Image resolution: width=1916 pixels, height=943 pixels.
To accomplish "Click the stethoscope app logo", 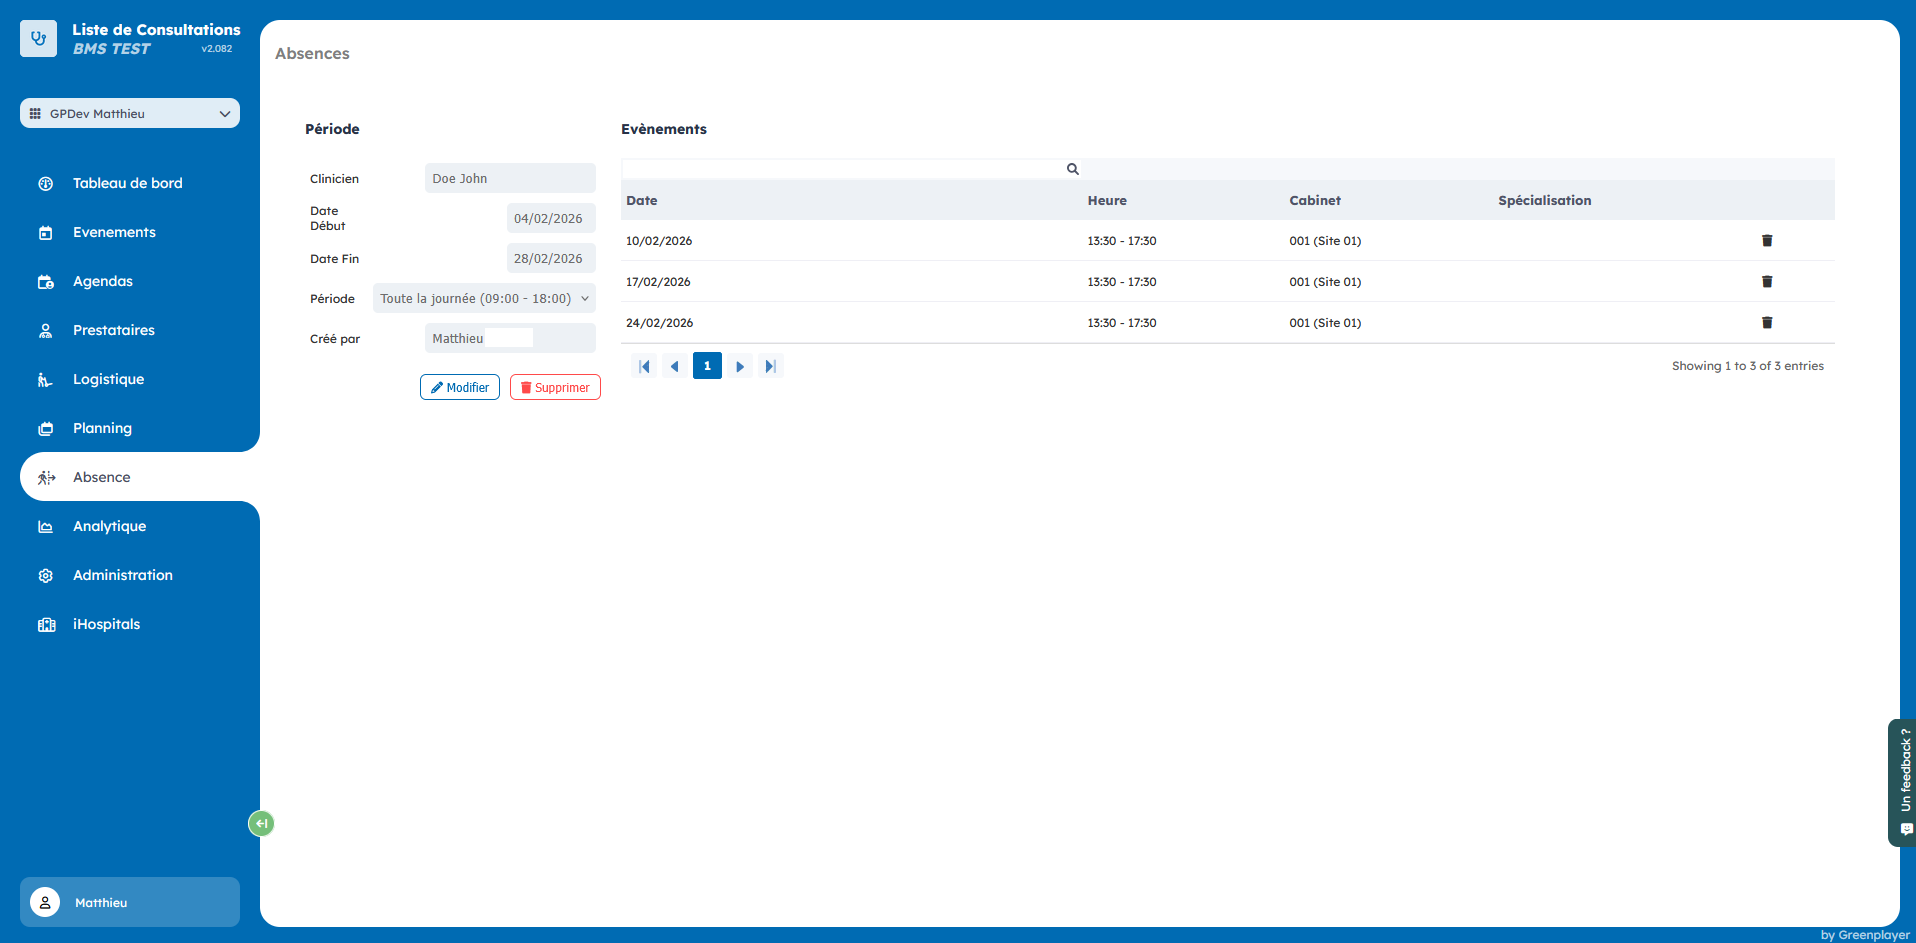I will 38,39.
